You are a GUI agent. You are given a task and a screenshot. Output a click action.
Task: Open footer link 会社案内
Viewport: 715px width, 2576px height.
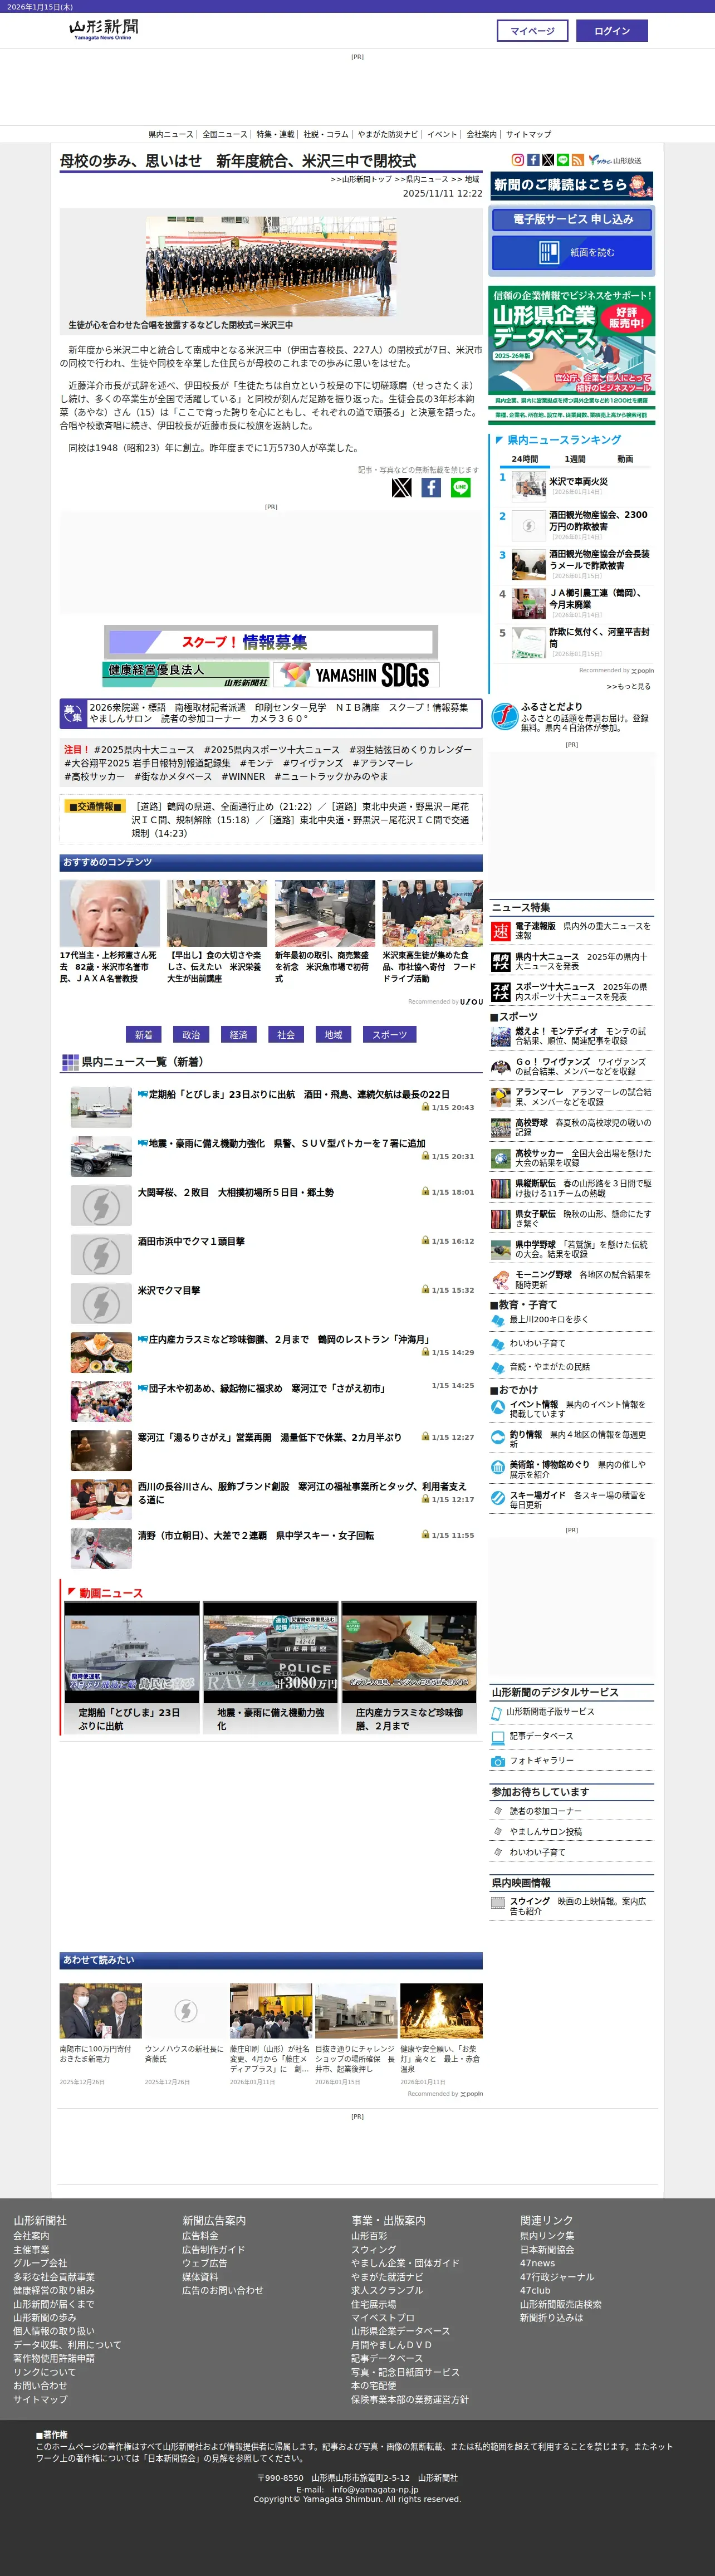[31, 2236]
